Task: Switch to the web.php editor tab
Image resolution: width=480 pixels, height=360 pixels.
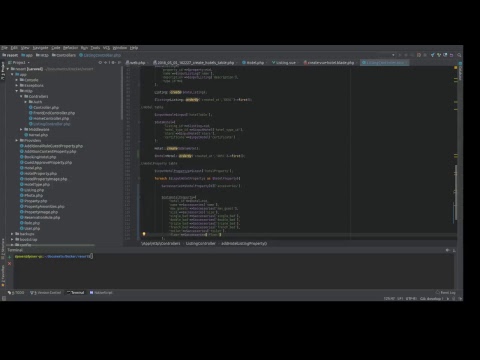Action: coord(136,63)
